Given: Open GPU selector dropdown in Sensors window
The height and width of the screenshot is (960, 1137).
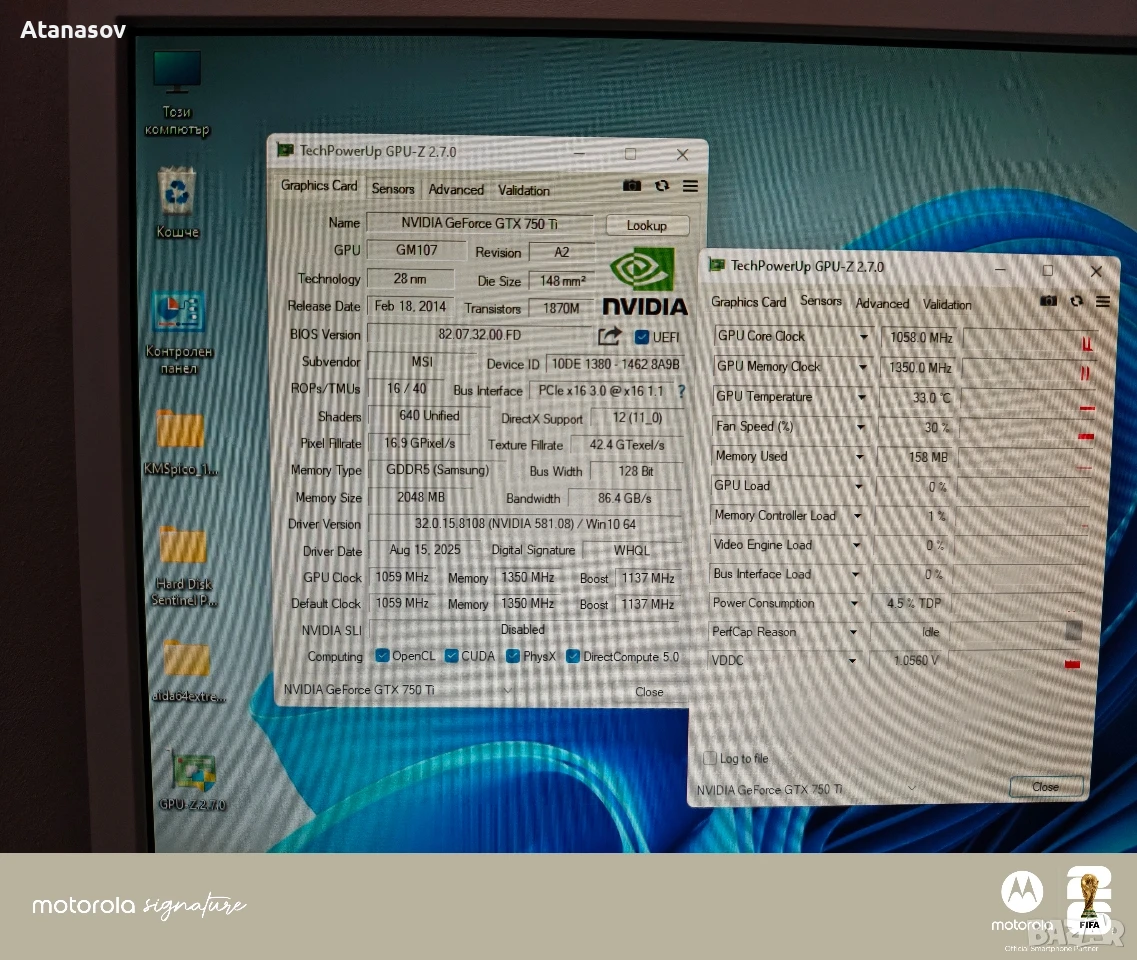Looking at the screenshot, I should [x=912, y=788].
